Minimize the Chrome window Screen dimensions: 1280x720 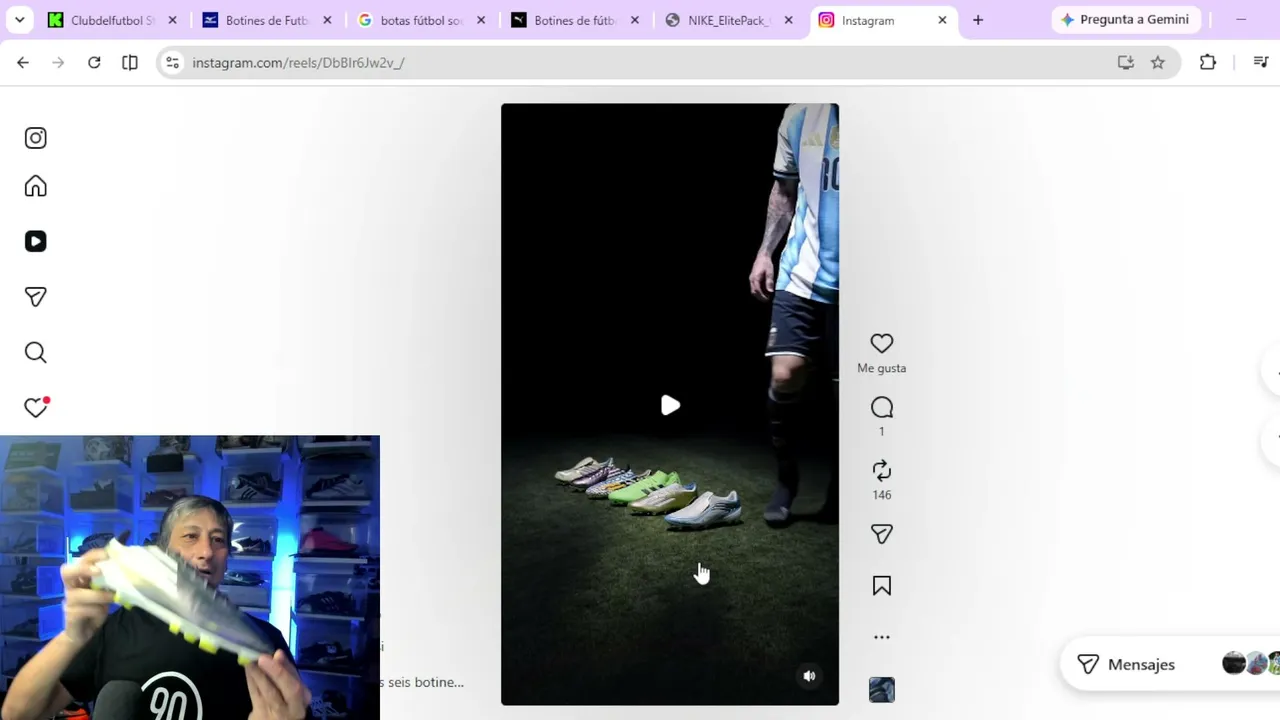point(1241,20)
